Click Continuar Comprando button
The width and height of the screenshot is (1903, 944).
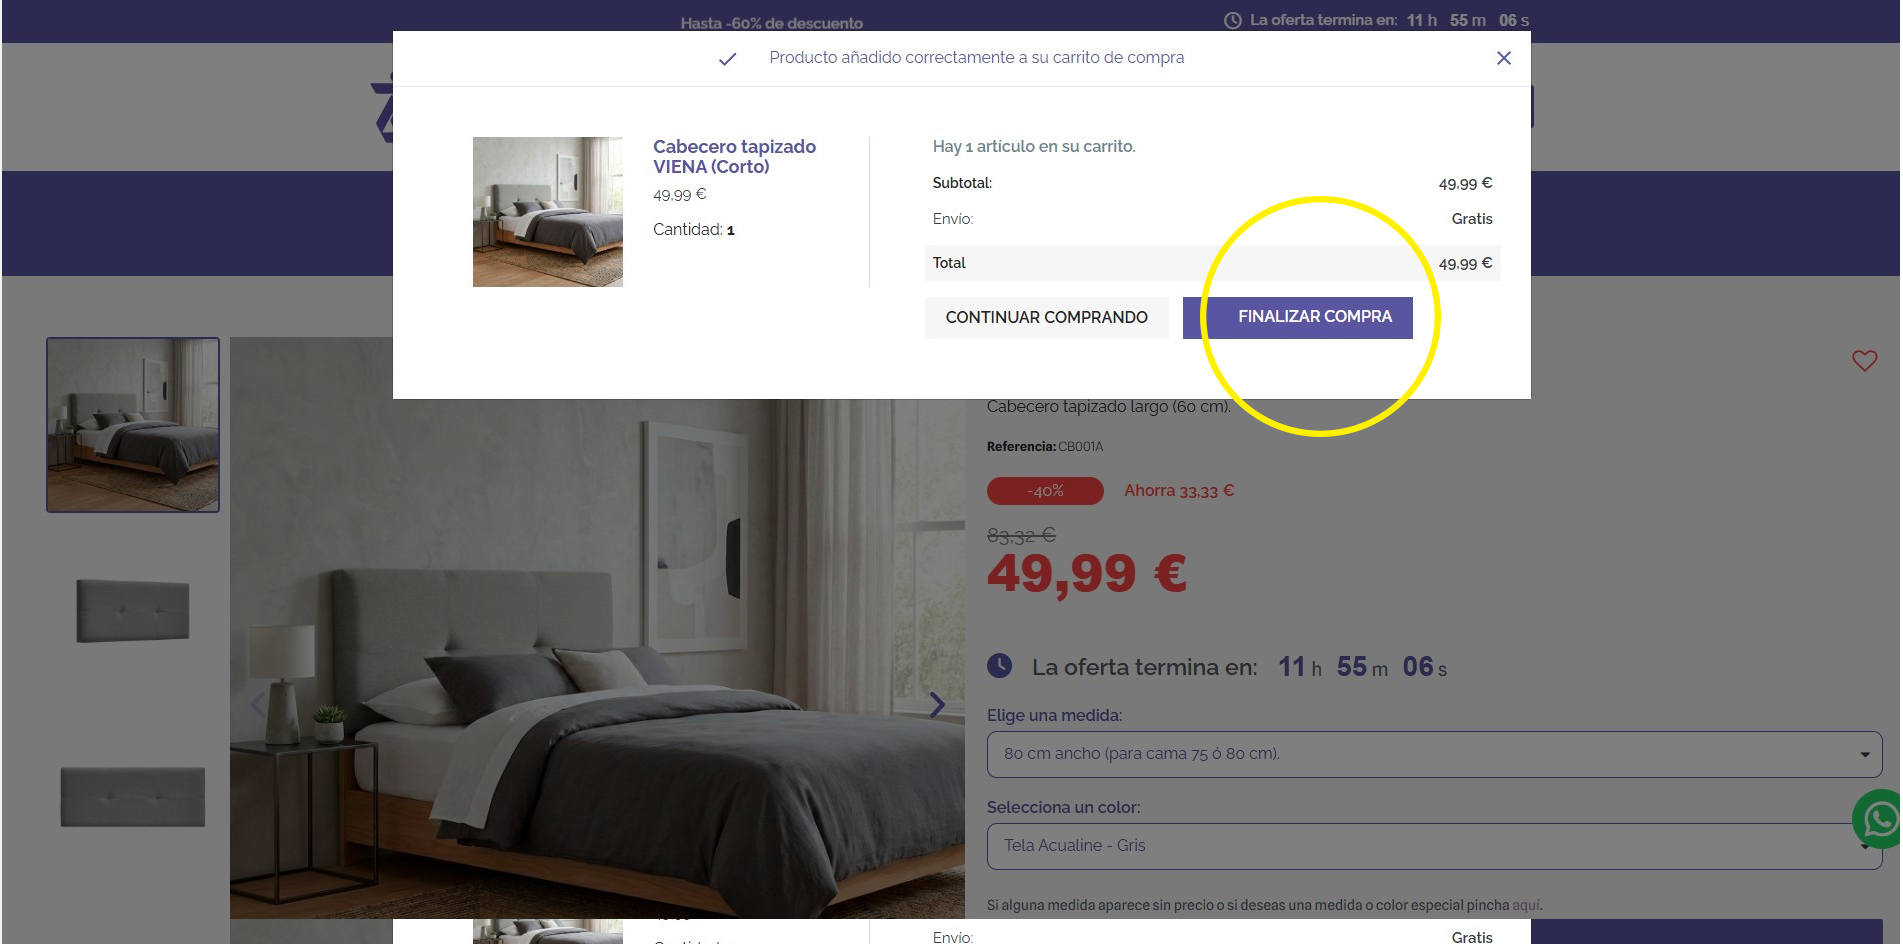[1046, 317]
